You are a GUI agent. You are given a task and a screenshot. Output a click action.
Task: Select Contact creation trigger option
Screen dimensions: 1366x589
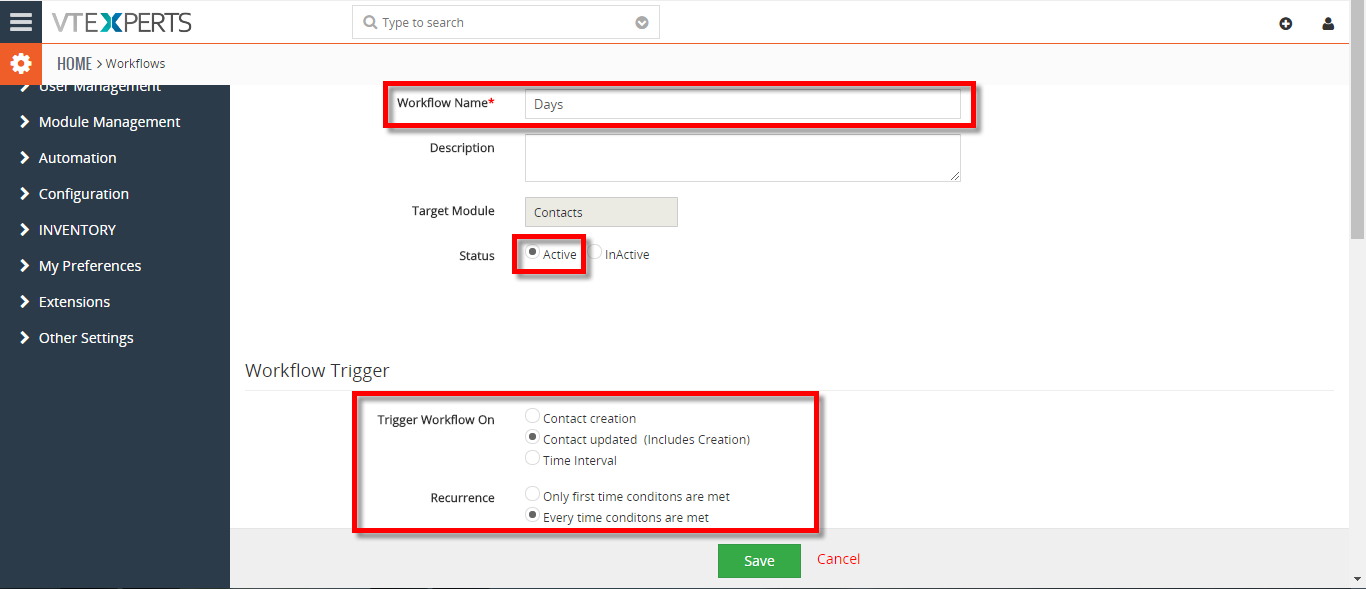click(x=533, y=416)
